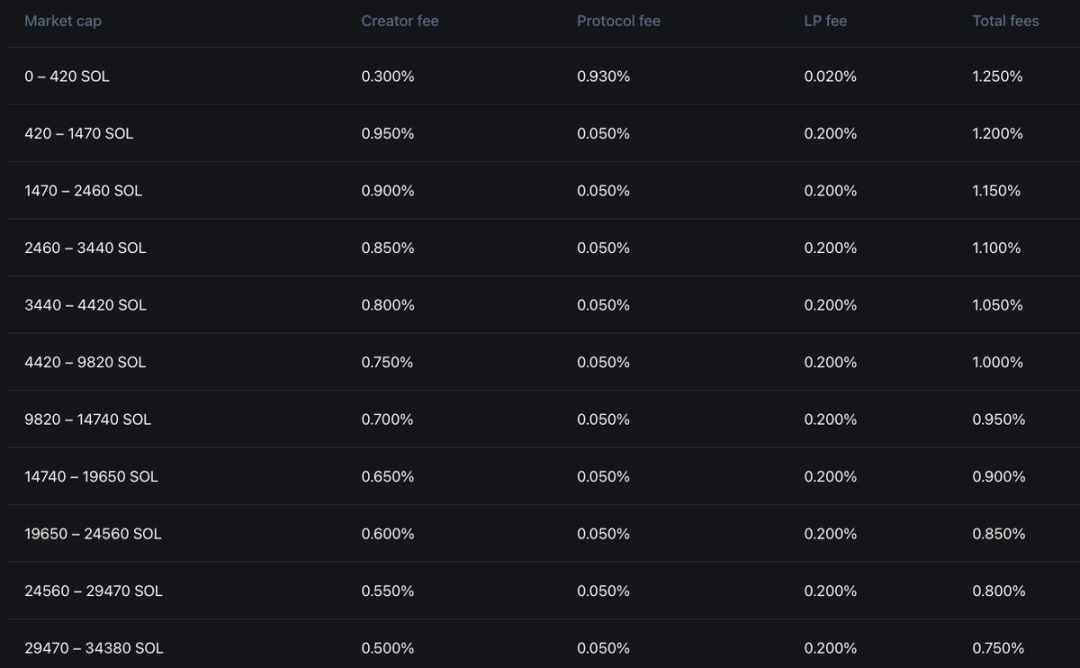Click the 9820 – 14740 SOL market cap cell
Viewport: 1080px width, 668px height.
pyautogui.click(x=88, y=419)
